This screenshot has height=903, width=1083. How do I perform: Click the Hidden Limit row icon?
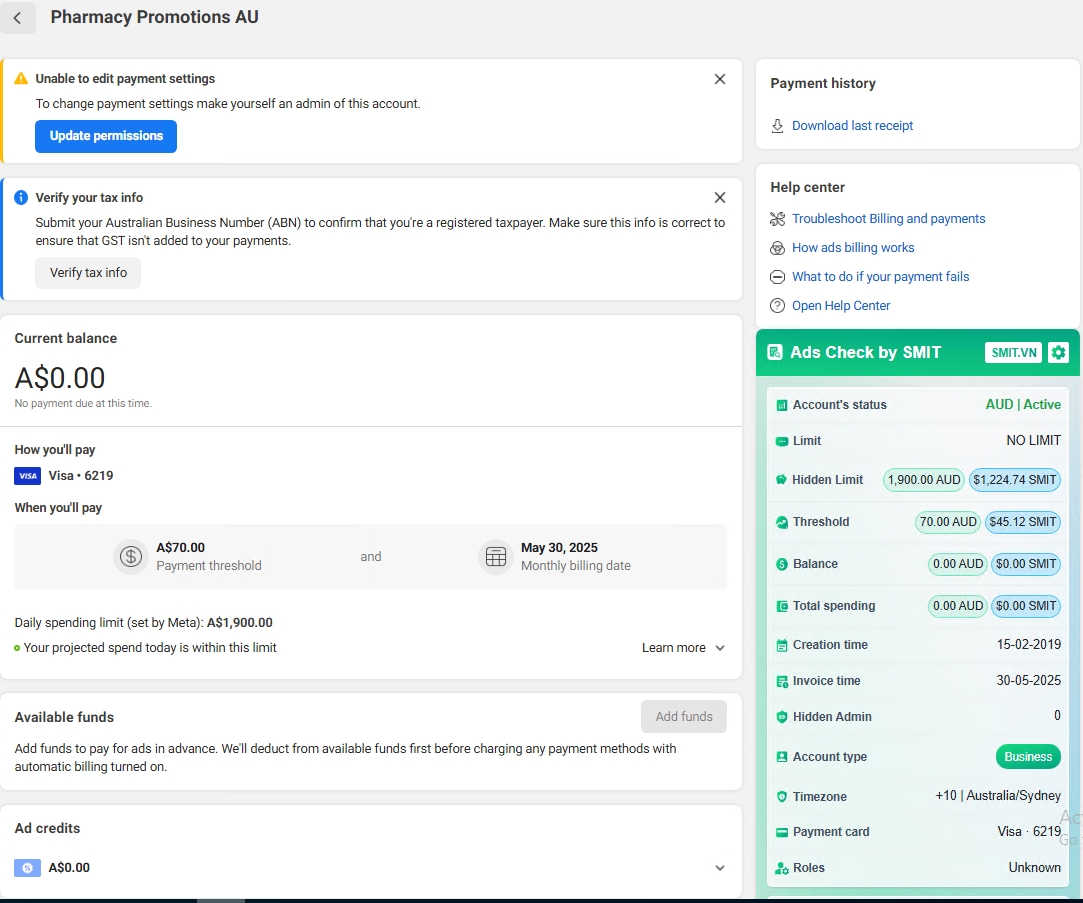(781, 480)
